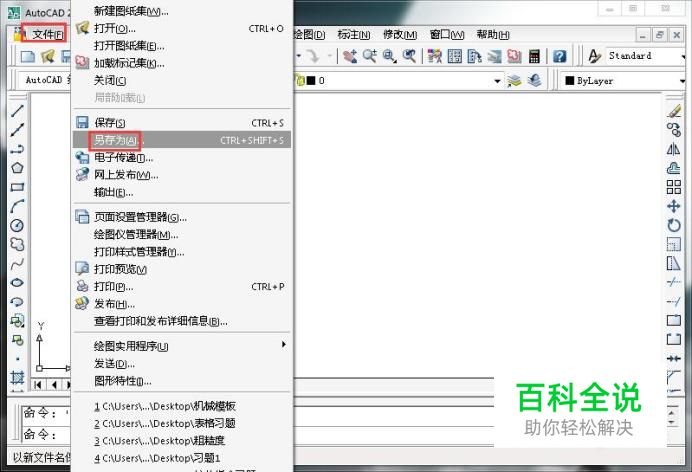Open the Markup Set Manager toolbar icon
692x472 pixels.
point(514,56)
